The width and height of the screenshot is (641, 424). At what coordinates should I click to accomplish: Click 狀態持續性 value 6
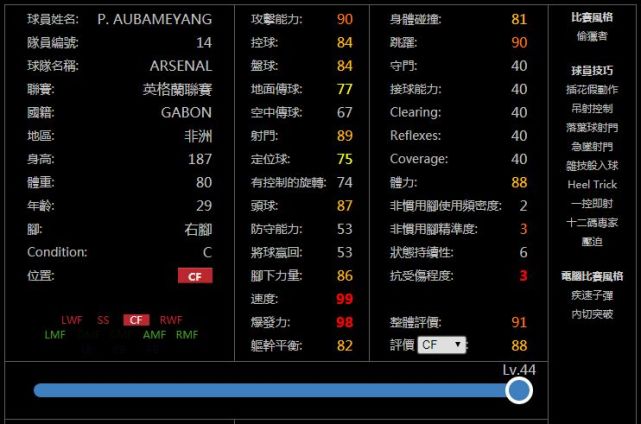click(523, 252)
